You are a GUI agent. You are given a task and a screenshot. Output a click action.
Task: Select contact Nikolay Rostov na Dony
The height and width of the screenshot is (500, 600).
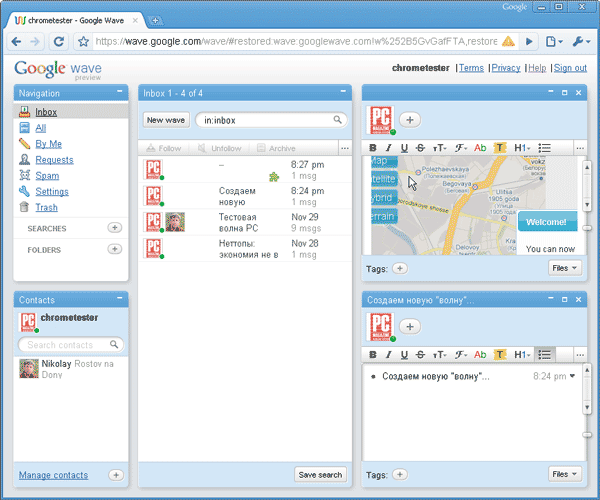71,369
